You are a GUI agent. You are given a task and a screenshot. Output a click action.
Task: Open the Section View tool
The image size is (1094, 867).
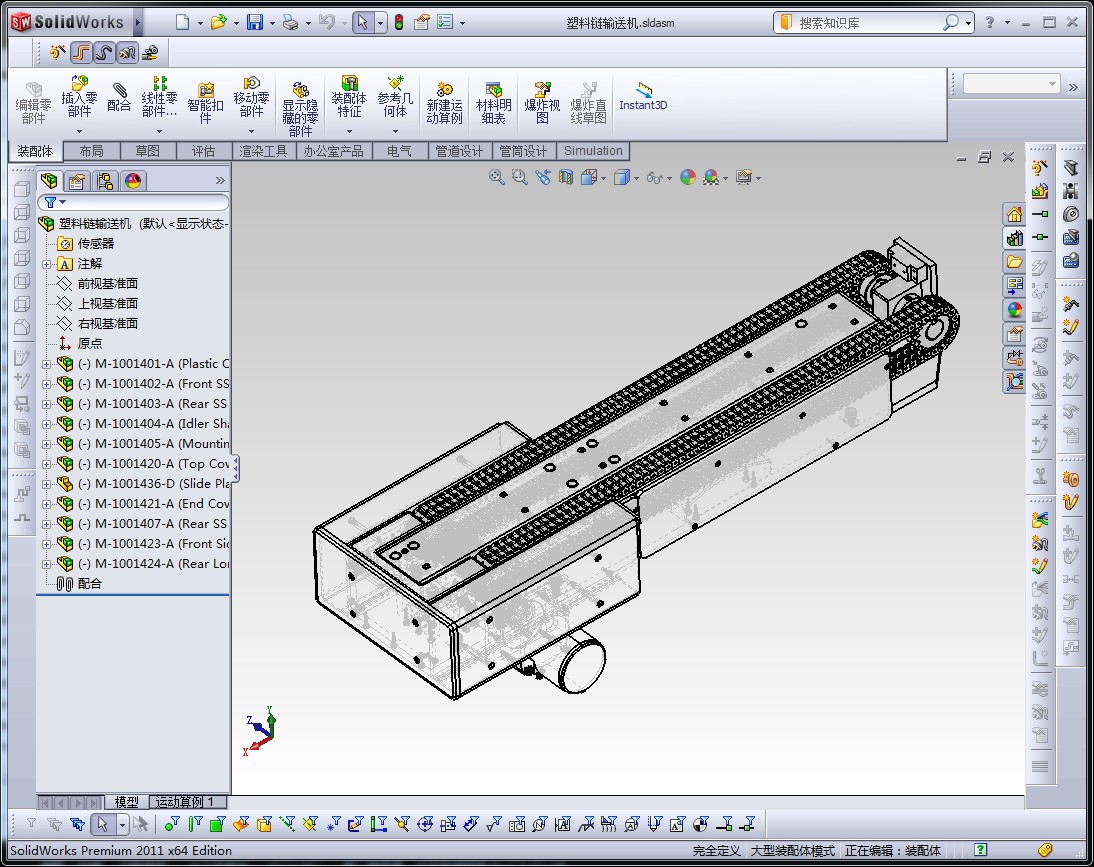[x=566, y=177]
